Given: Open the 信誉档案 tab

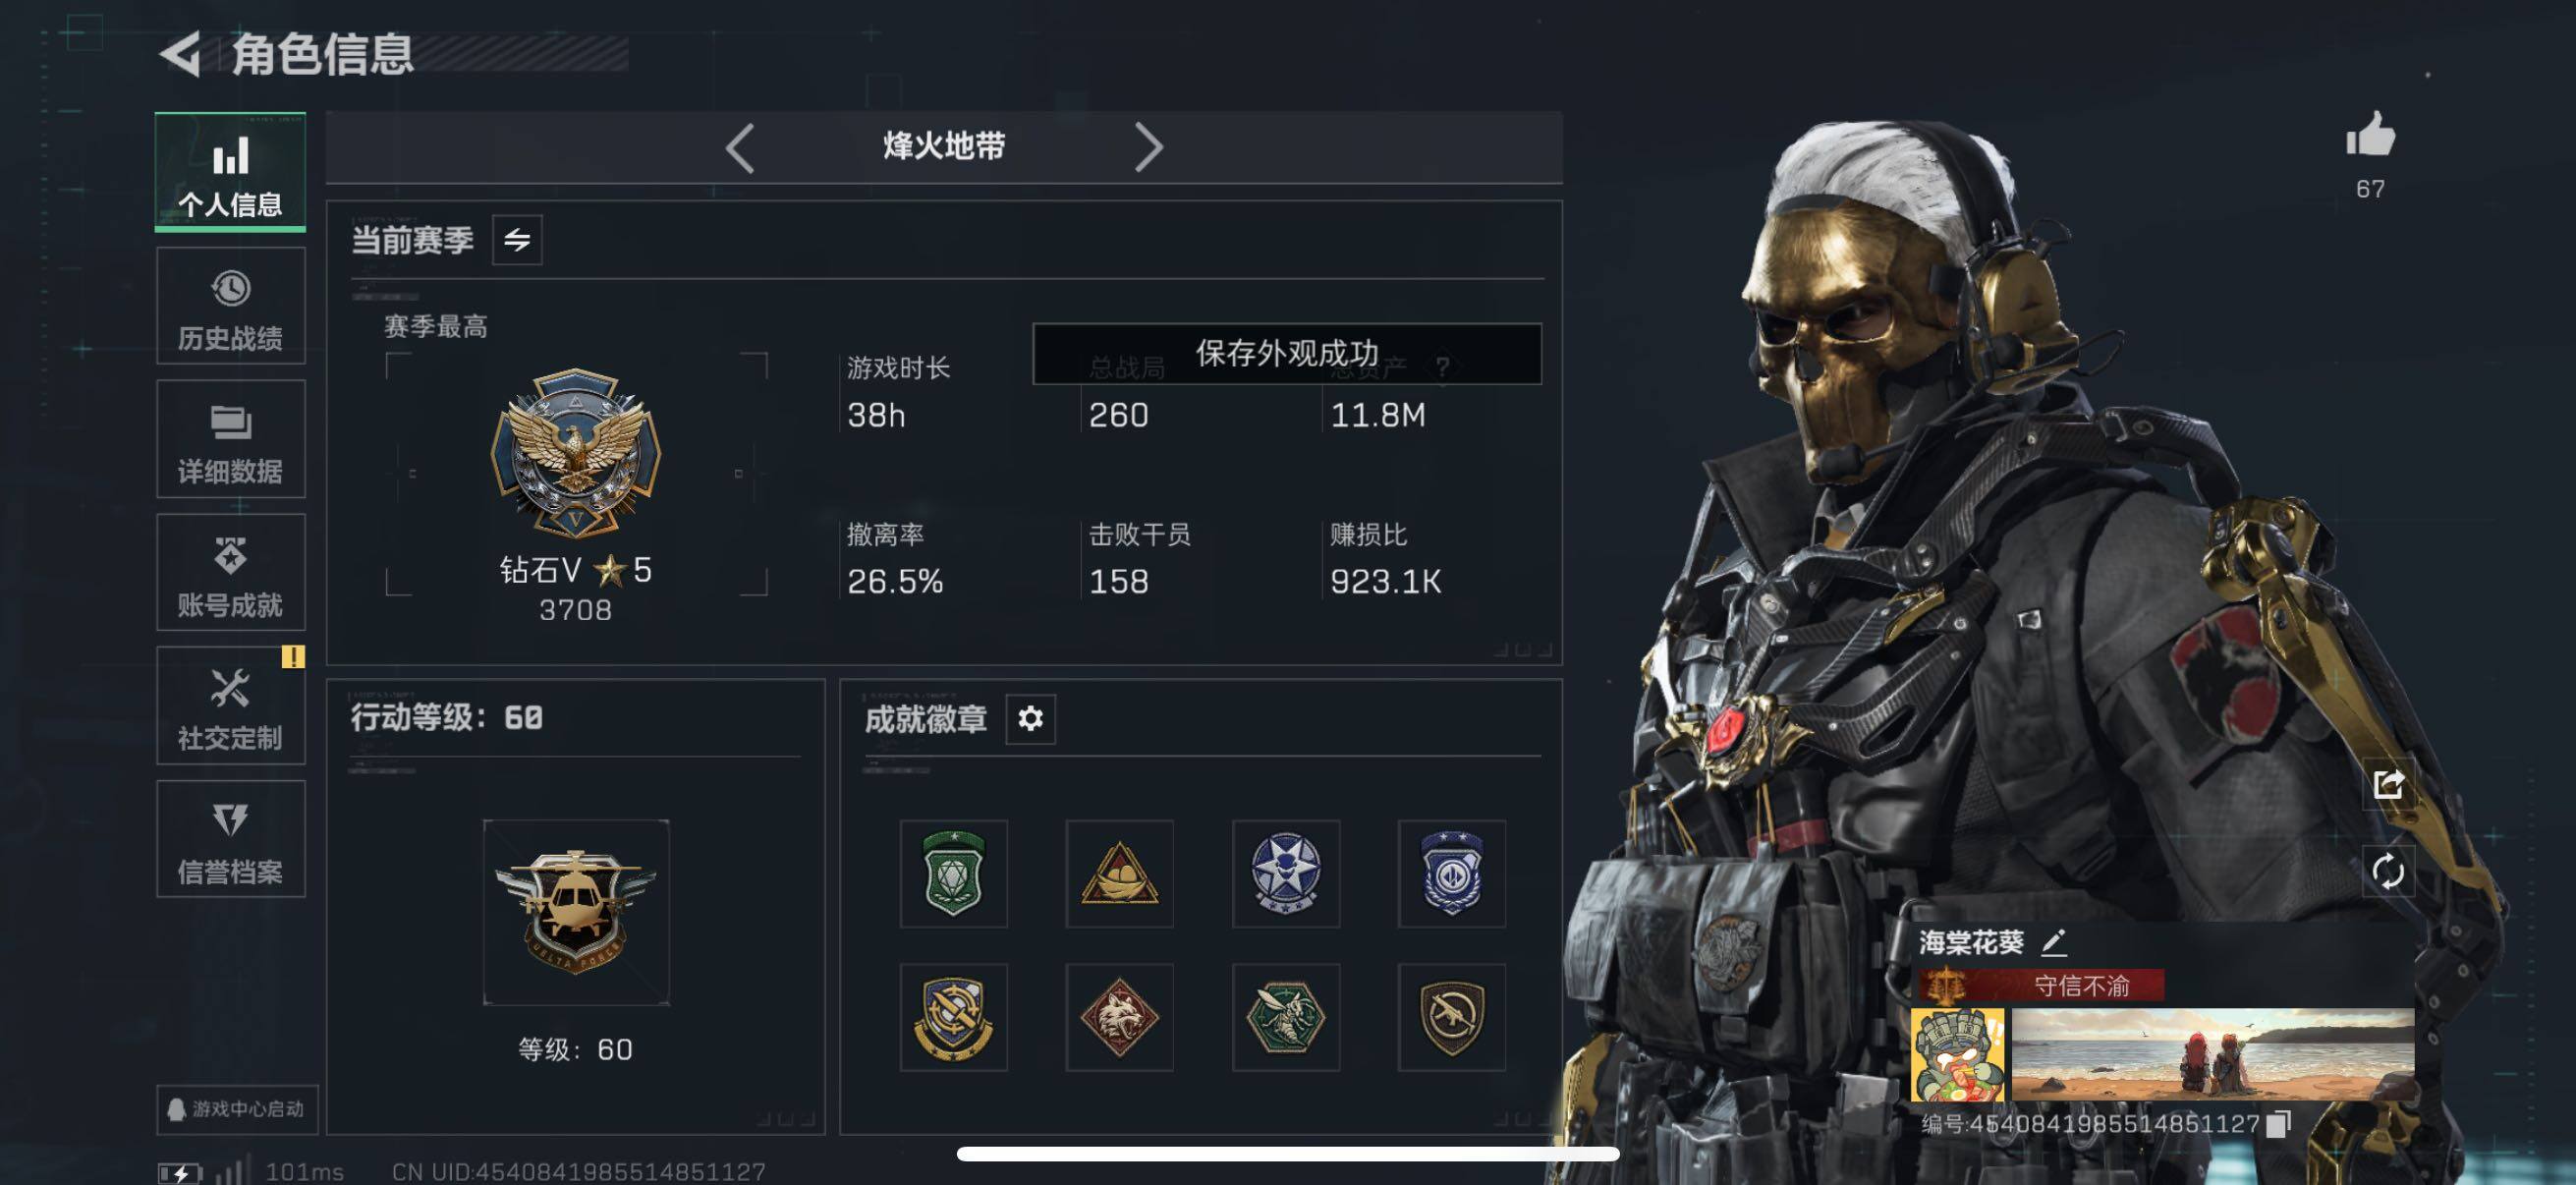Looking at the screenshot, I should tap(231, 839).
